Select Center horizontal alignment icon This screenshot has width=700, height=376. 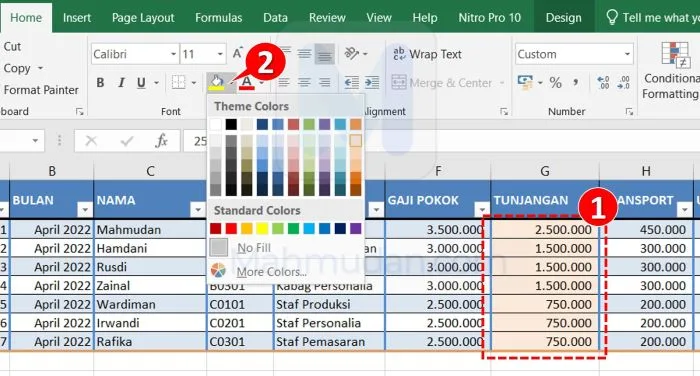tap(304, 83)
